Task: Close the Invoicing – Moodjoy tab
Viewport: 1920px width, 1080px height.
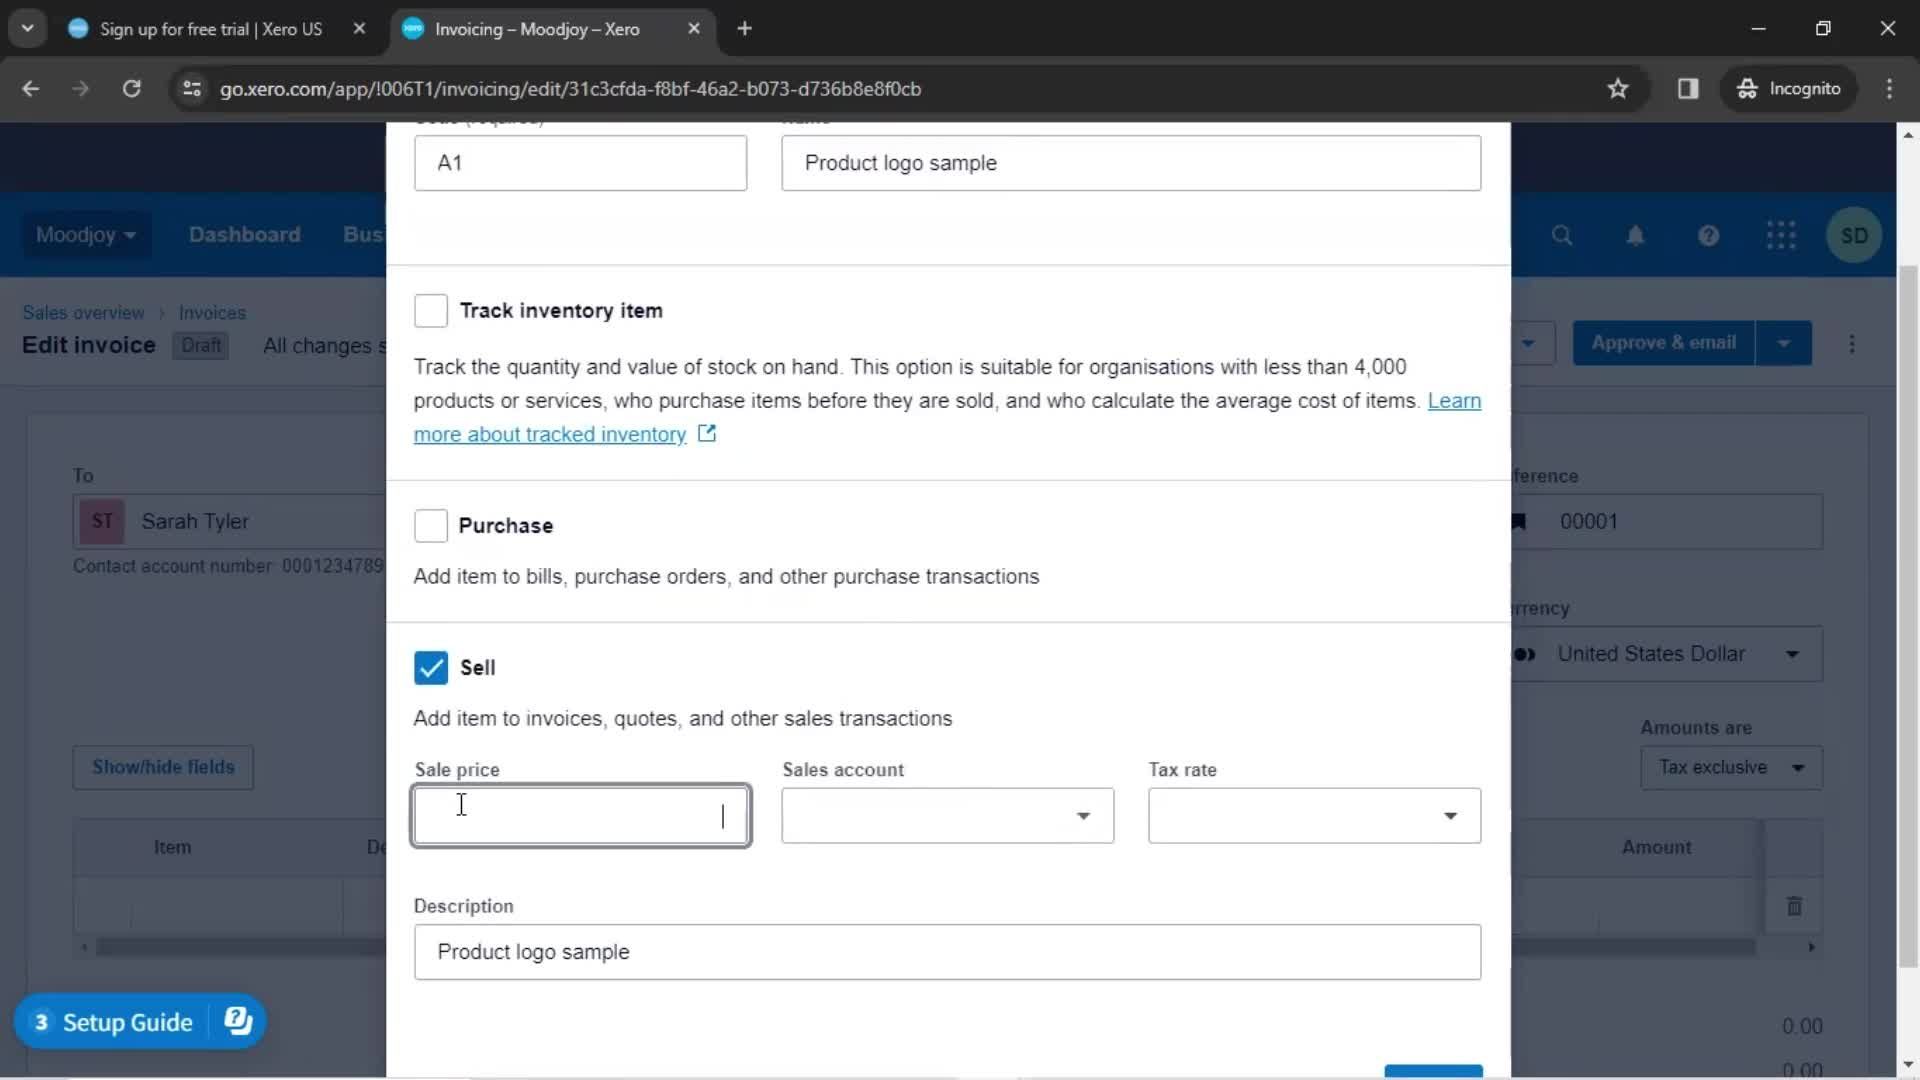Action: tap(694, 28)
